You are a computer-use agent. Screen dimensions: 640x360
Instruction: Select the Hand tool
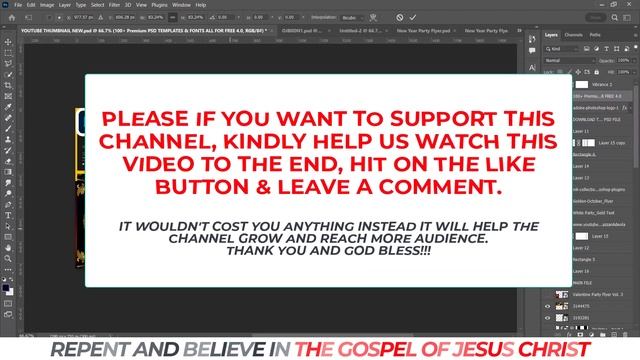[x=8, y=247]
